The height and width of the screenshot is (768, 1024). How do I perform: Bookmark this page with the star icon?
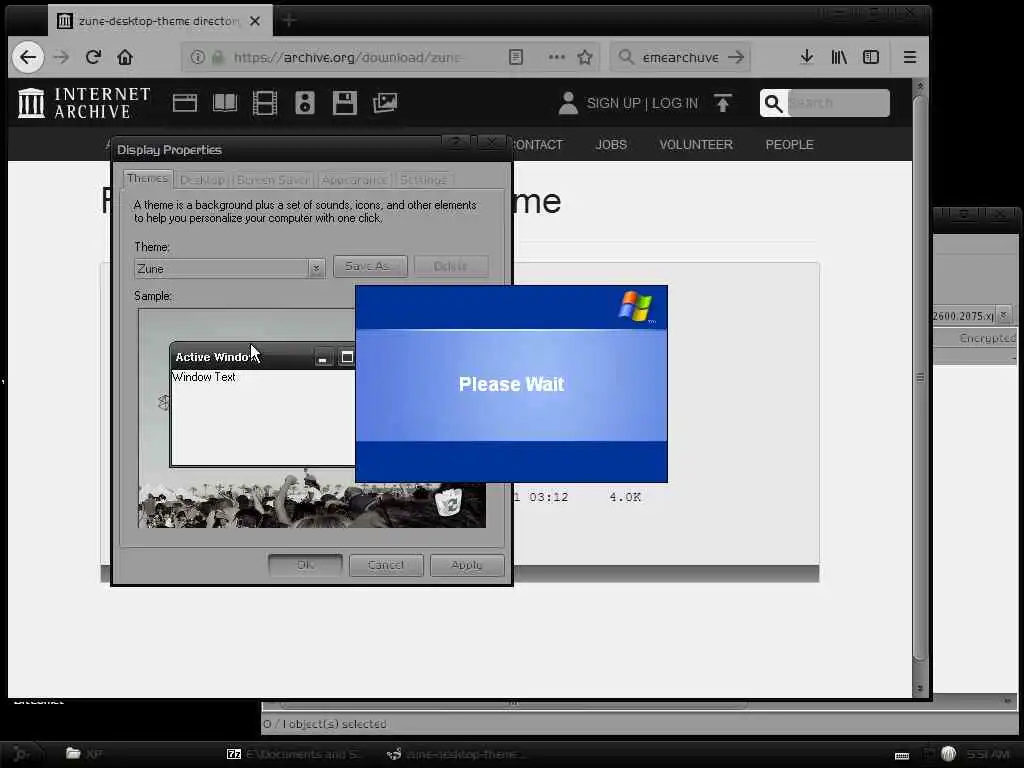(584, 57)
